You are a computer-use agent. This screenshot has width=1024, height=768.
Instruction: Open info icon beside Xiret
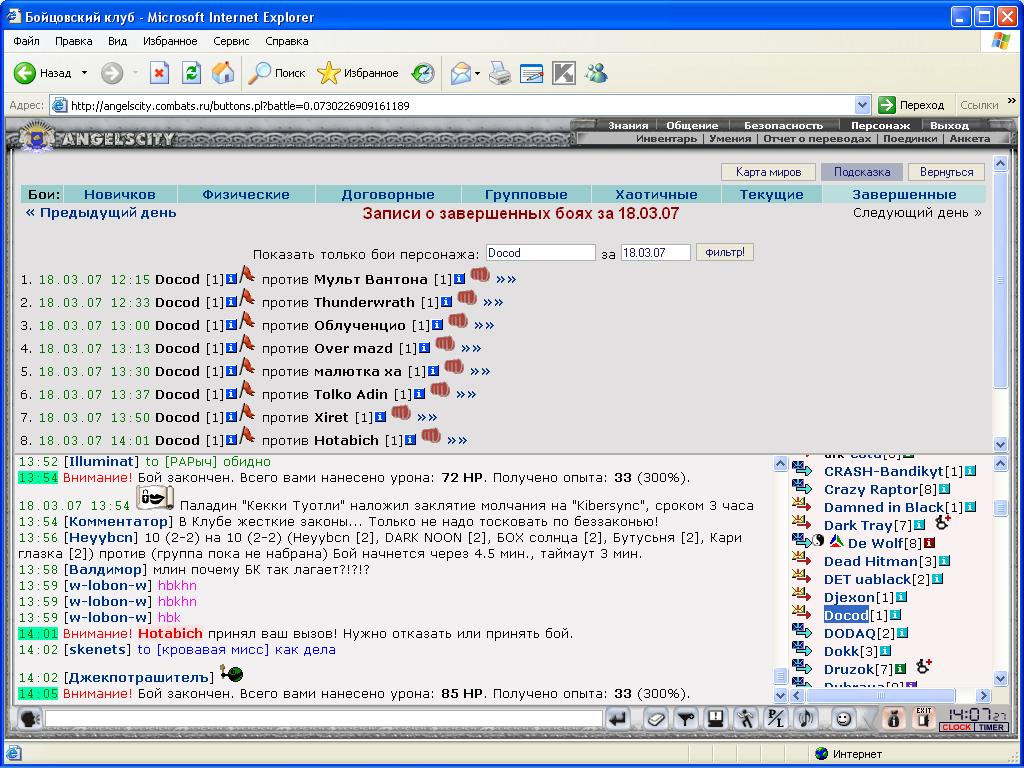tap(380, 417)
